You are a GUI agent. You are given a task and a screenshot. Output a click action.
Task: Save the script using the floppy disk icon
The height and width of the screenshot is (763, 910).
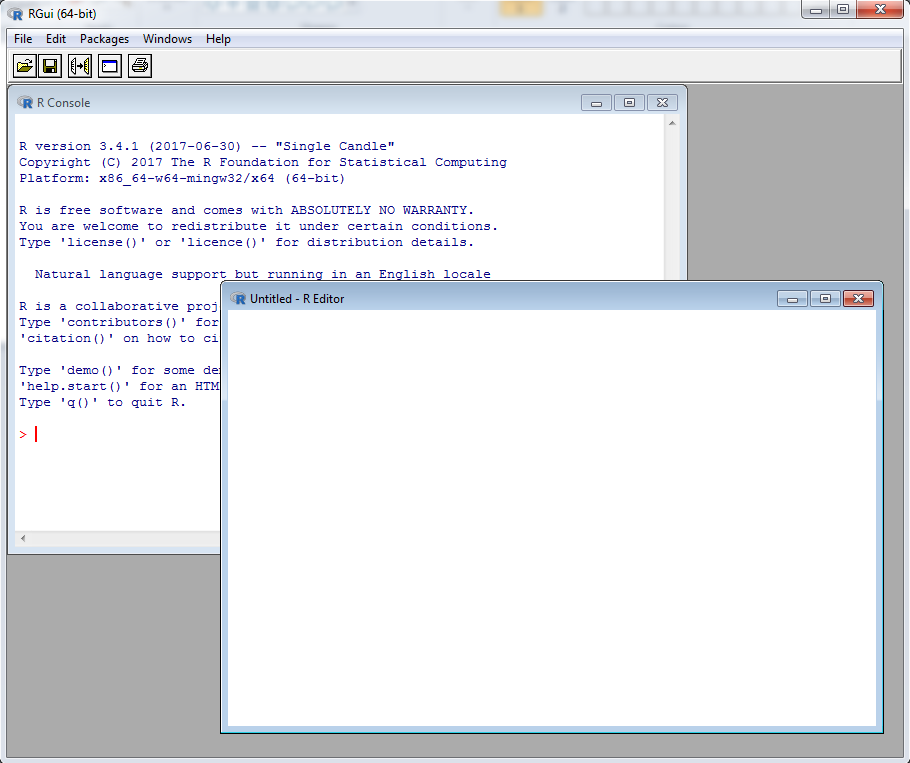pyautogui.click(x=50, y=65)
